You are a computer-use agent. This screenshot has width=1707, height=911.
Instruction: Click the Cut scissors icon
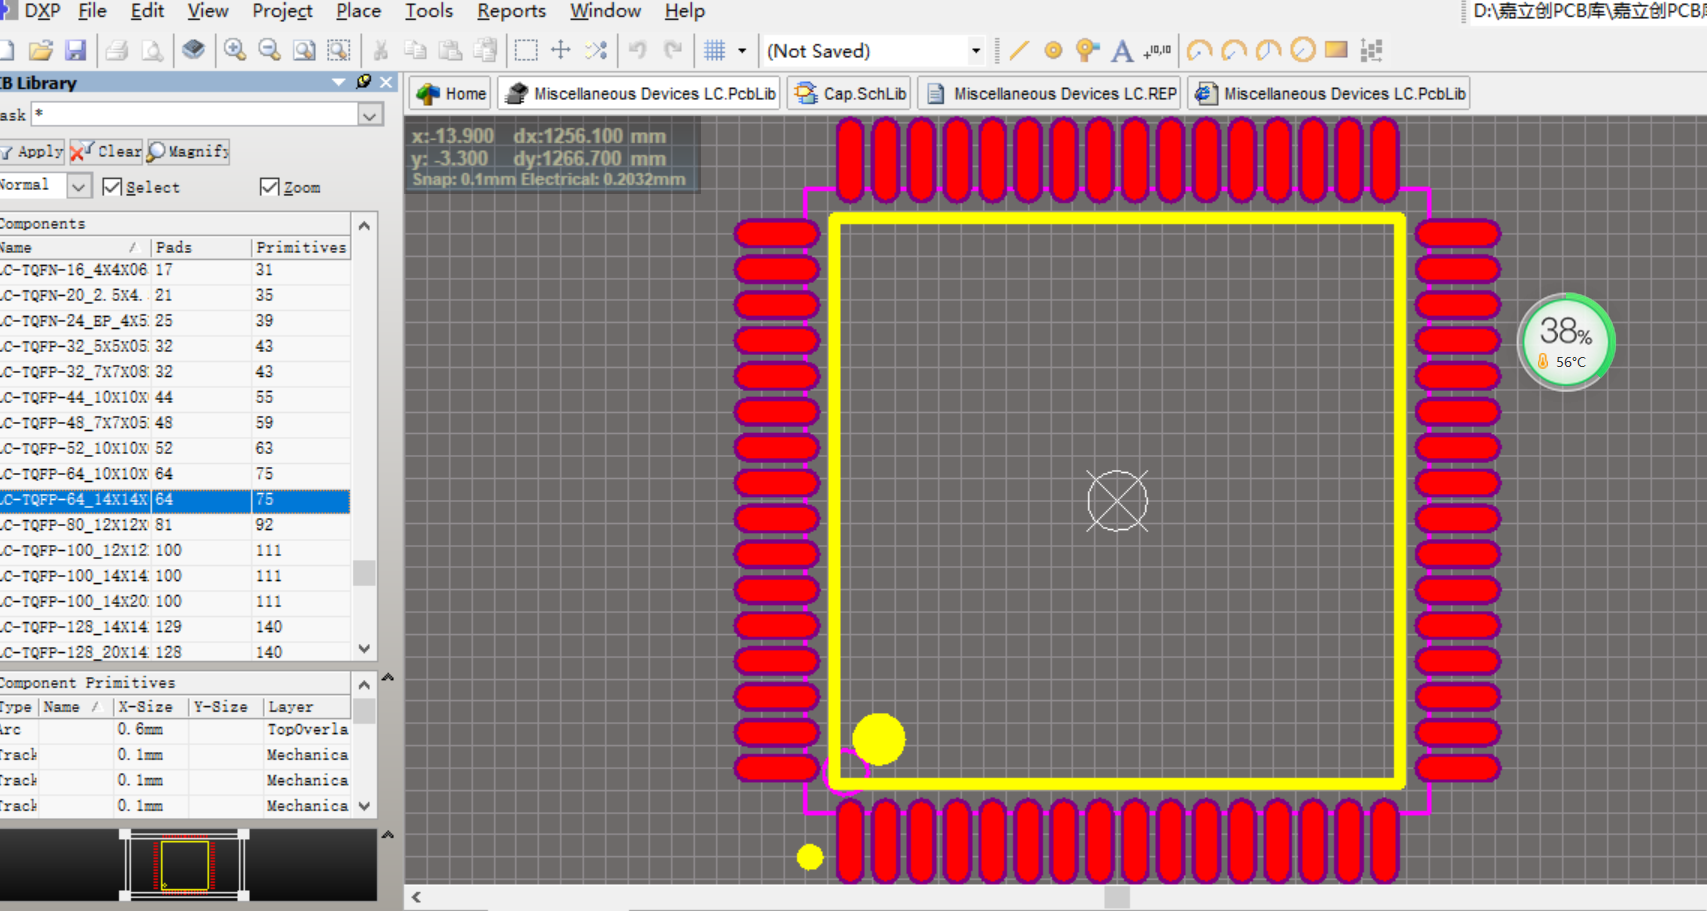[380, 50]
